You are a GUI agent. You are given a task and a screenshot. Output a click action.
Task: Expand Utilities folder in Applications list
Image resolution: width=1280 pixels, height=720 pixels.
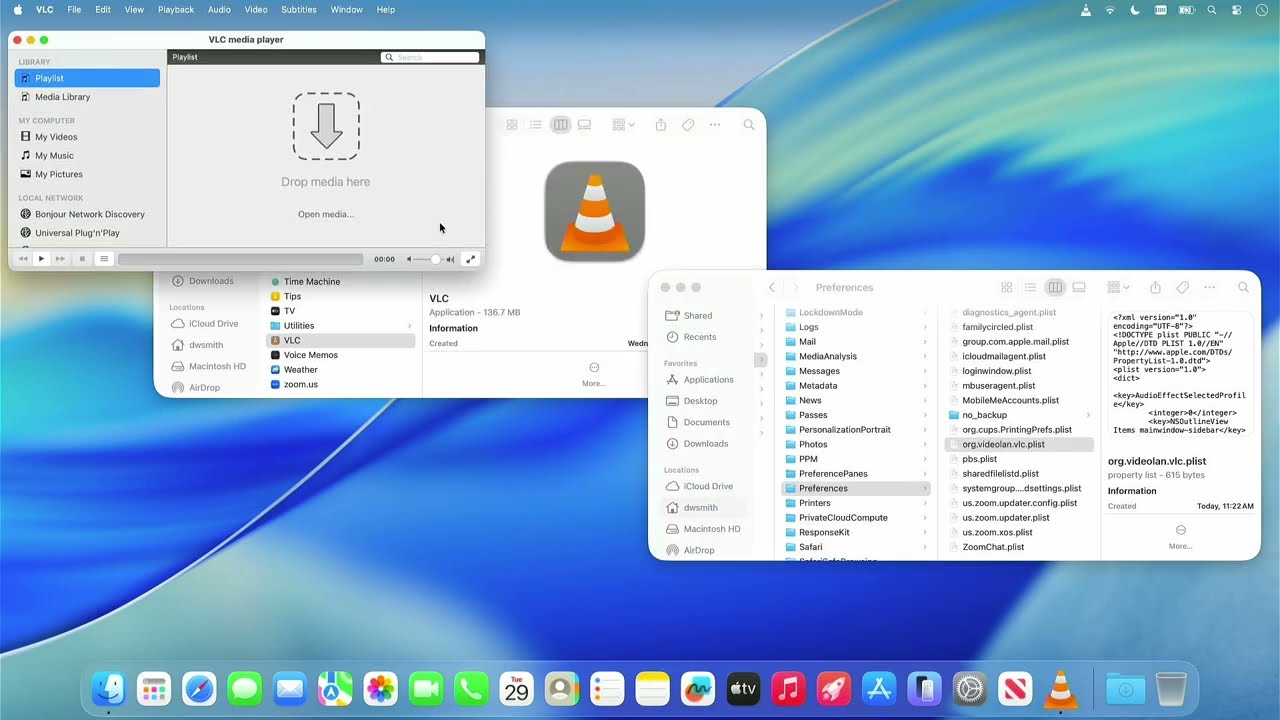[409, 326]
